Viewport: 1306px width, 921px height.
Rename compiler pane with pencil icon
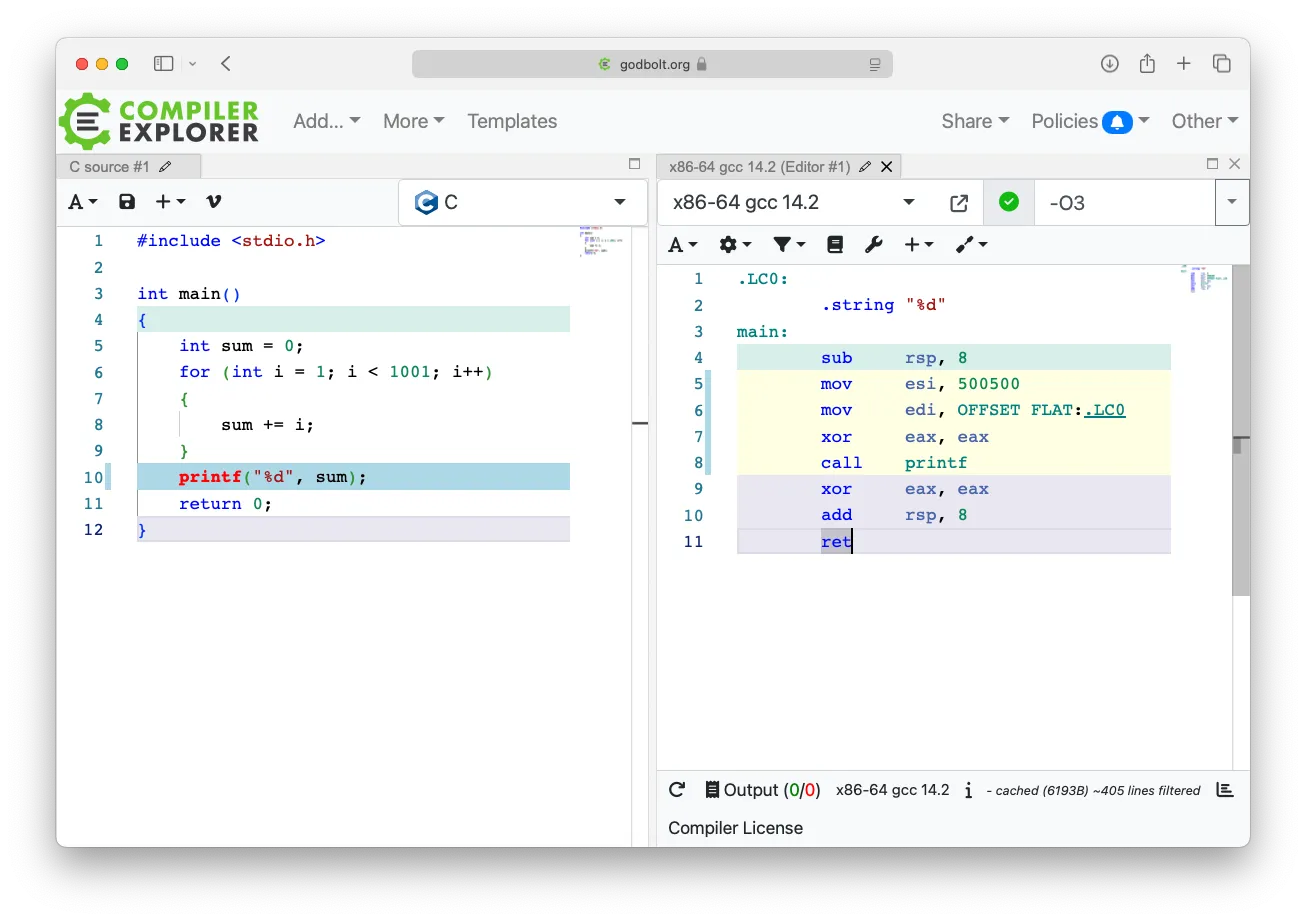click(x=865, y=167)
